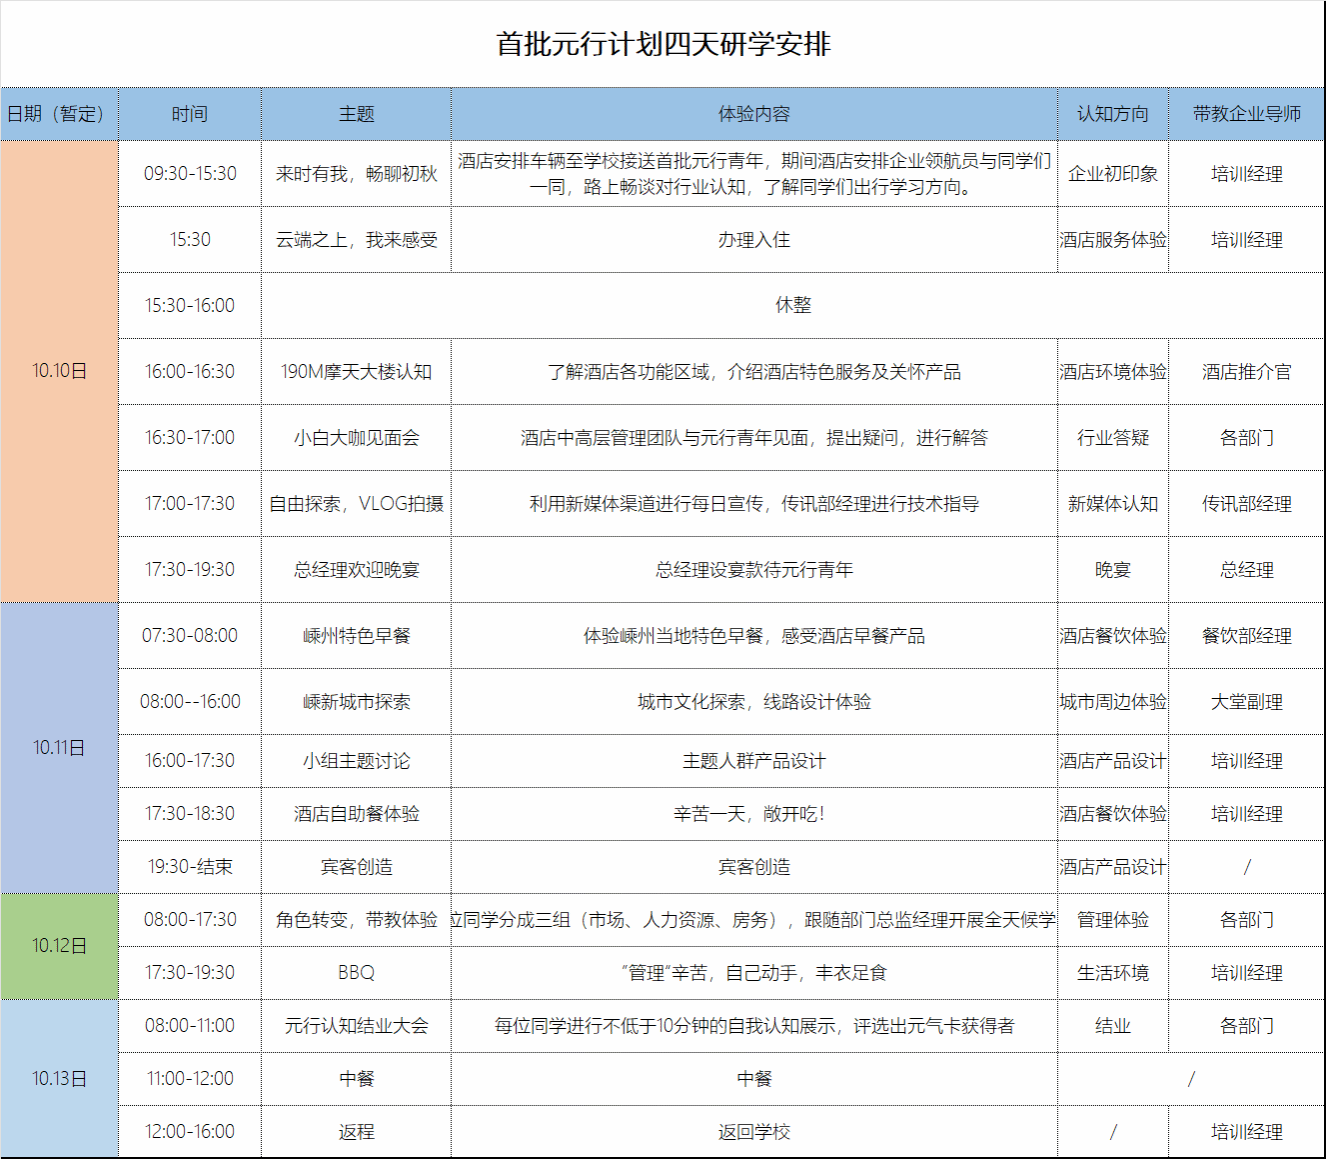The width and height of the screenshot is (1326, 1159).
Task: Click the title 首批元行计划四天研学安排
Action: click(x=663, y=44)
